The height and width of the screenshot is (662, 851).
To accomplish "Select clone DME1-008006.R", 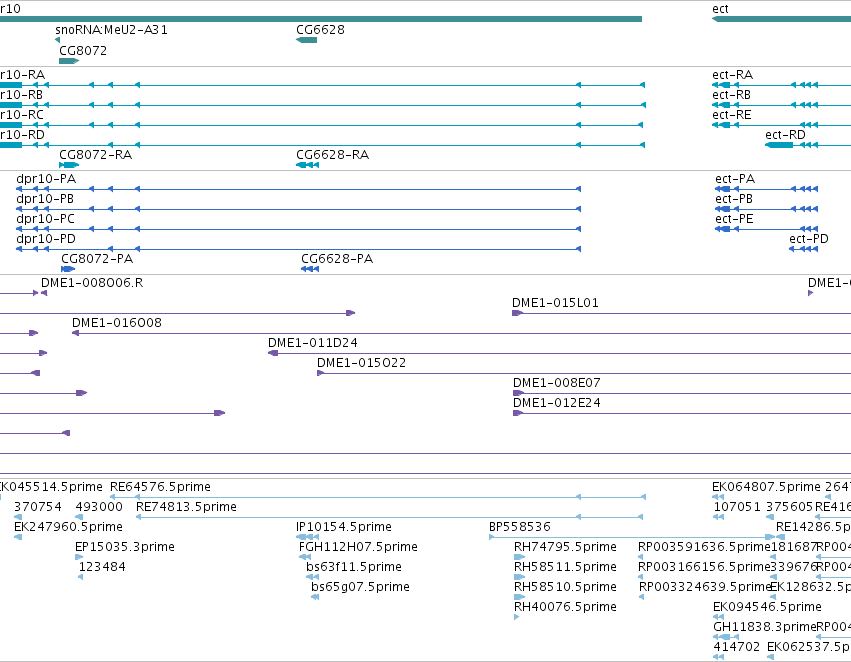I will pyautogui.click(x=92, y=283).
